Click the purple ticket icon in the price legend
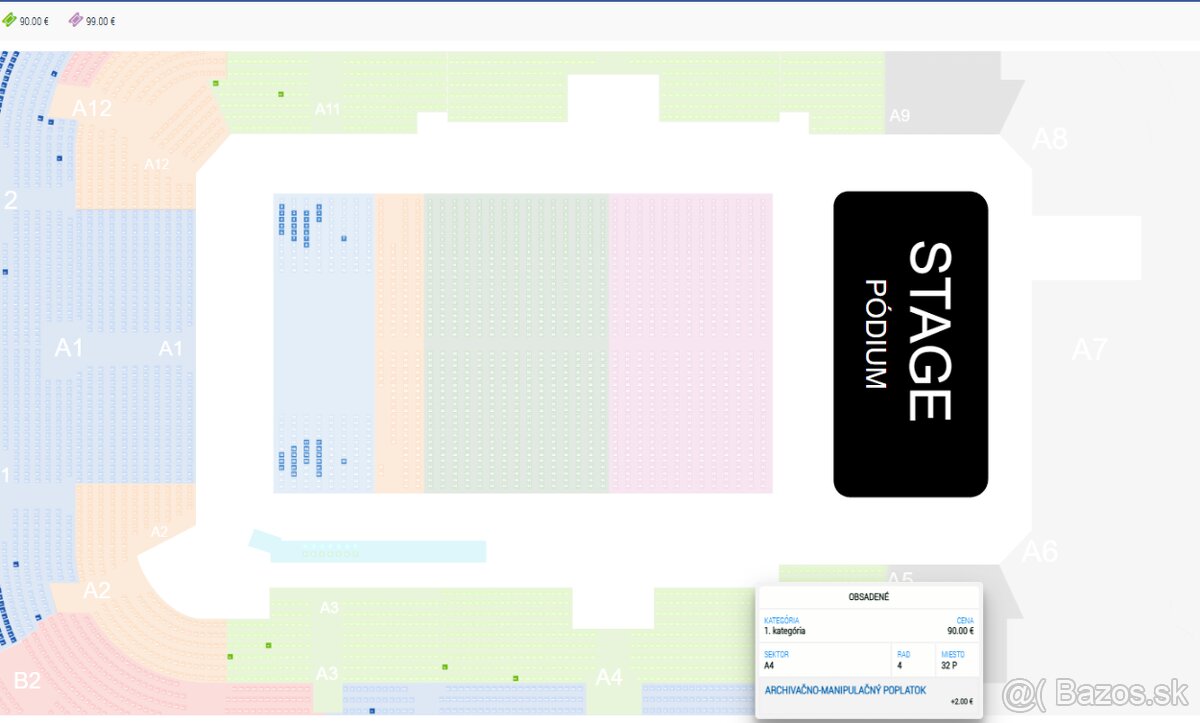This screenshot has width=1200, height=723. (76, 20)
